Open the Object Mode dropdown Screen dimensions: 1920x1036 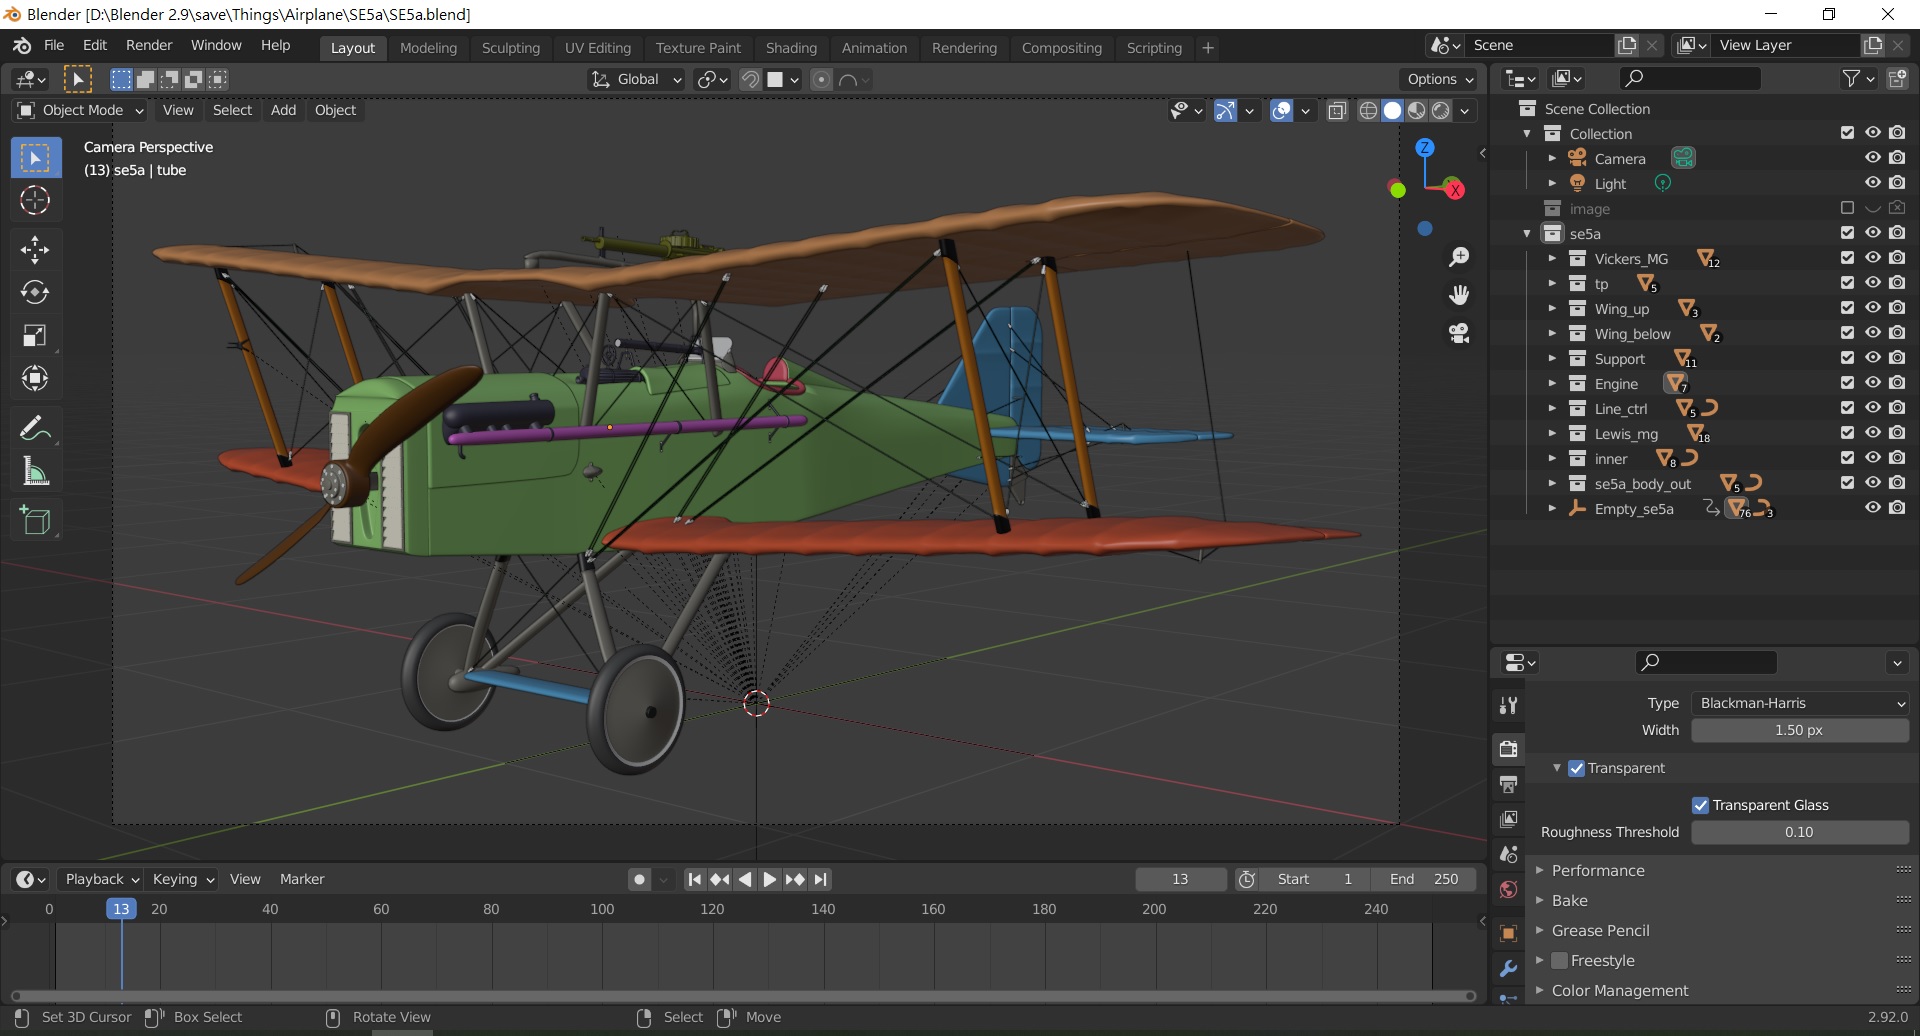(82, 110)
